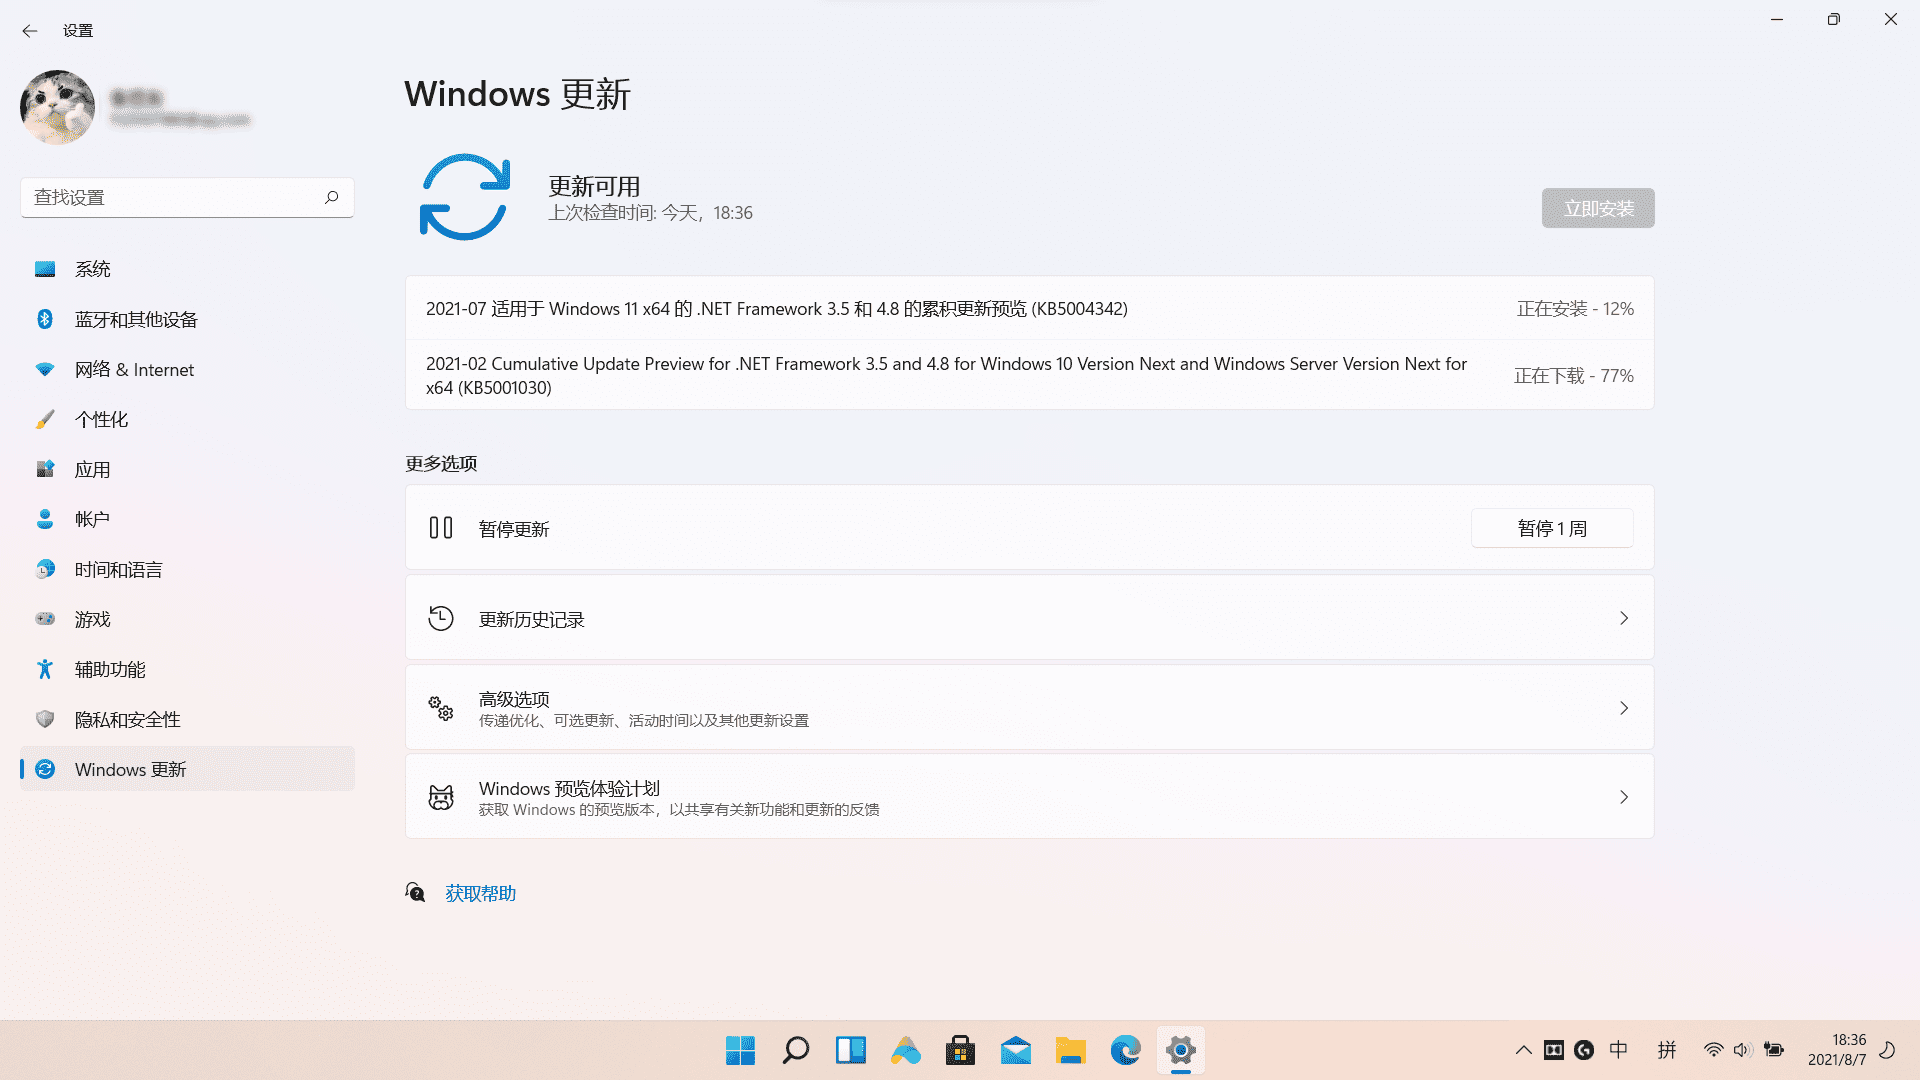Toggle the 中 input language indicator
Viewport: 1920px width, 1080px height.
pyautogui.click(x=1619, y=1050)
